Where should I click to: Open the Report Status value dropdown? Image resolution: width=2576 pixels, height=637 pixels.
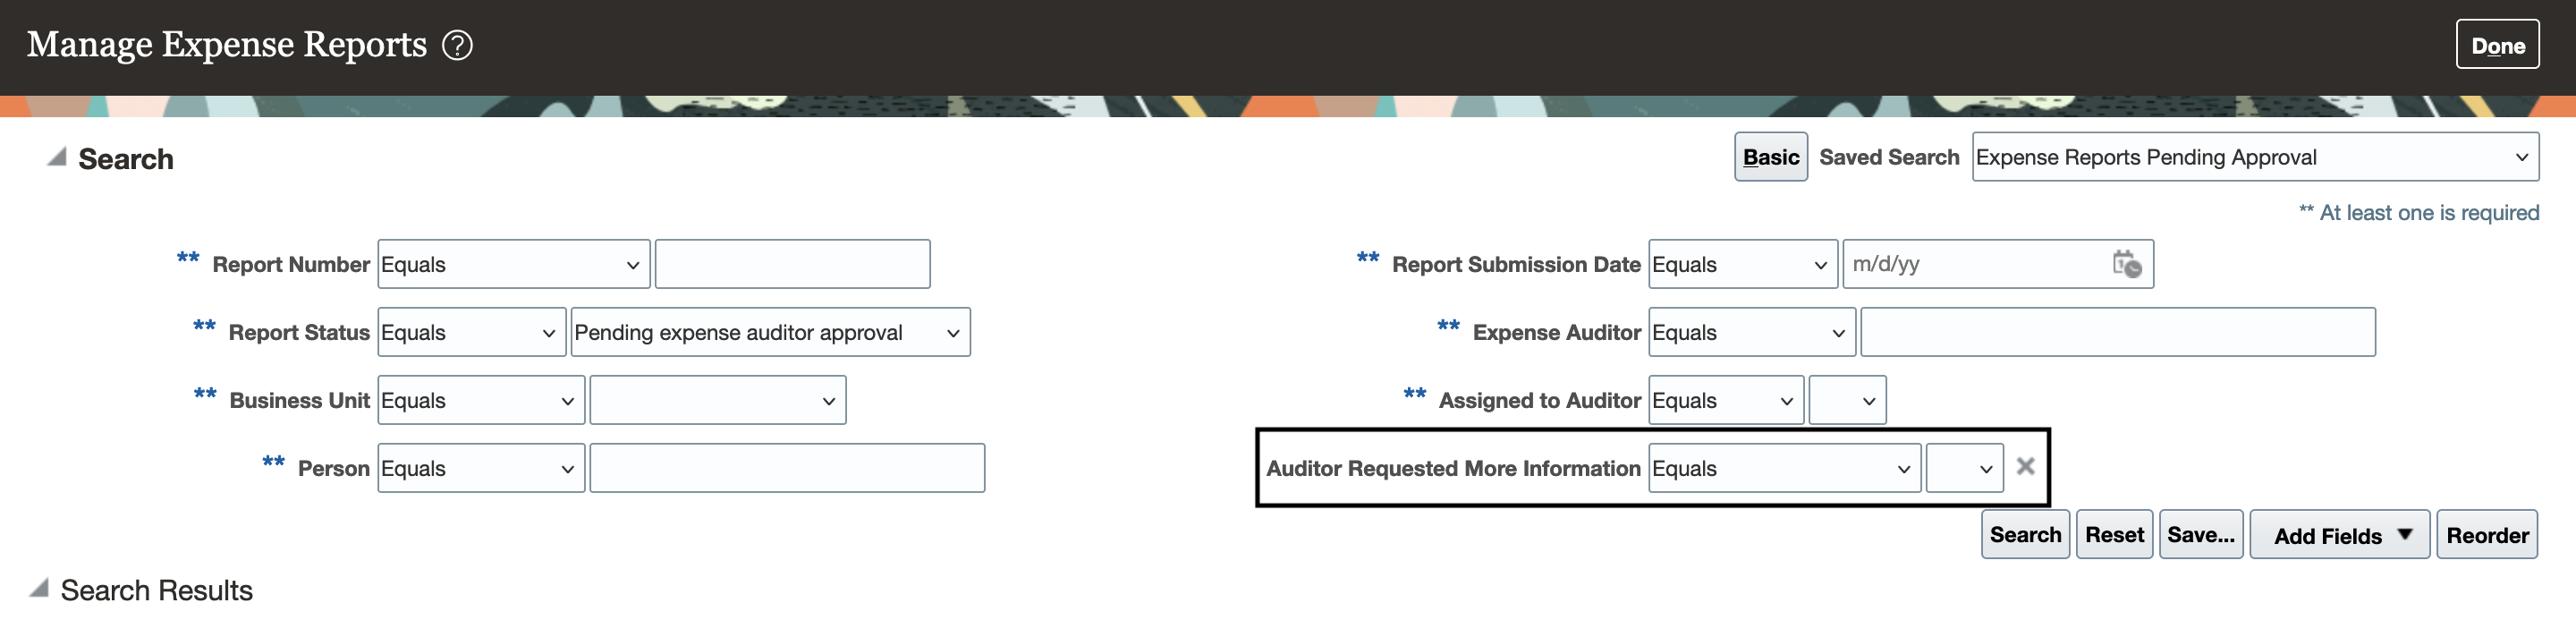(770, 332)
